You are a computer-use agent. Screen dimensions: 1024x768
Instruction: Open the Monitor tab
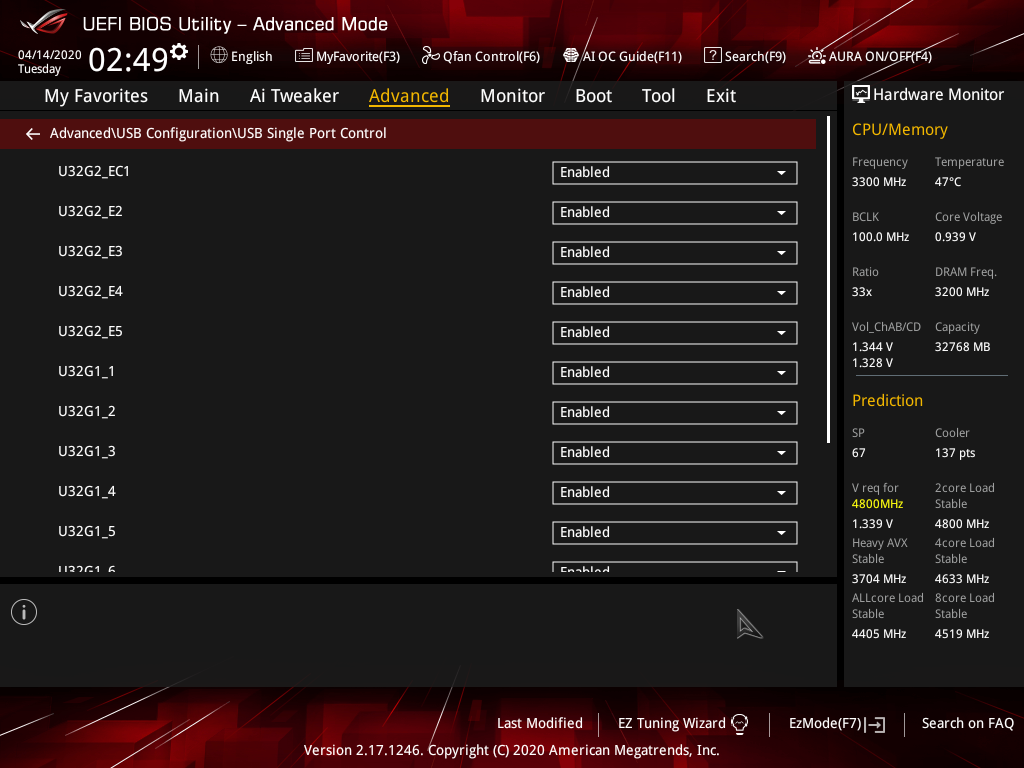(512, 96)
